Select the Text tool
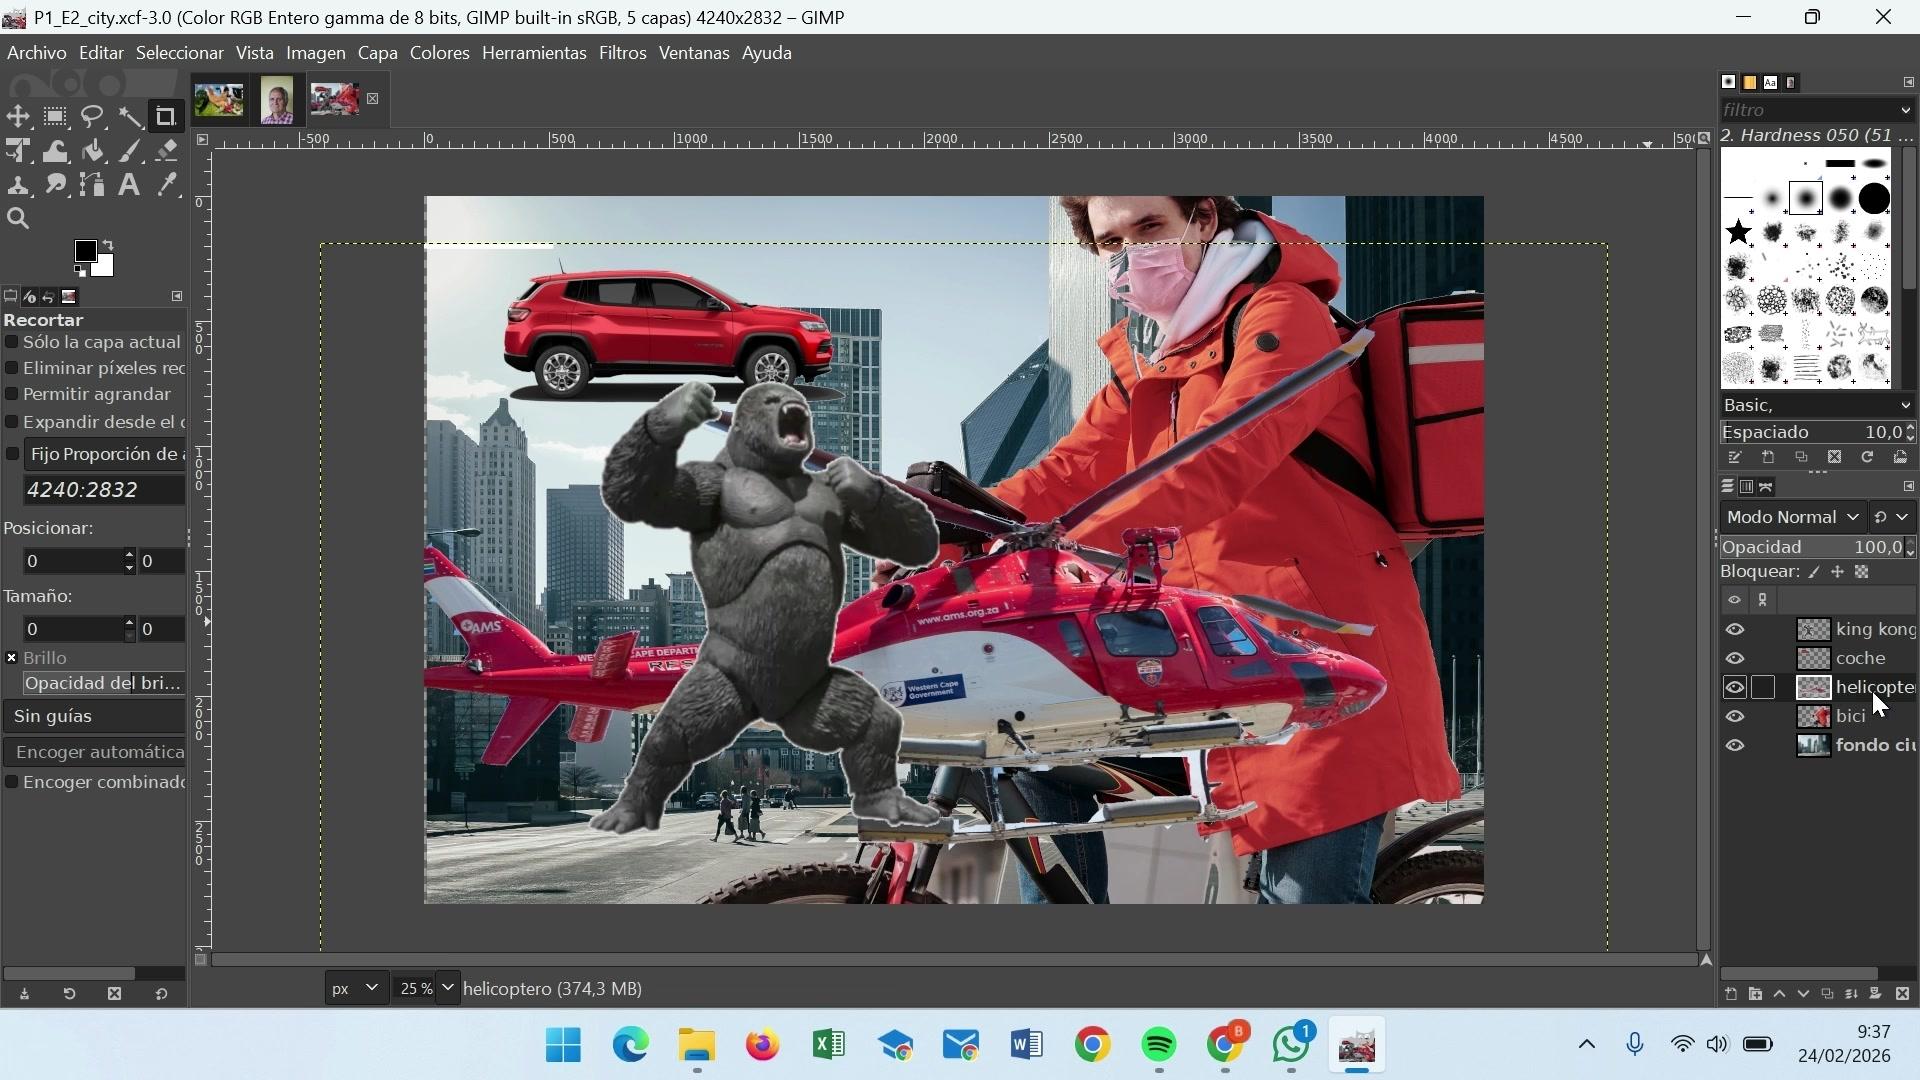 pyautogui.click(x=129, y=185)
